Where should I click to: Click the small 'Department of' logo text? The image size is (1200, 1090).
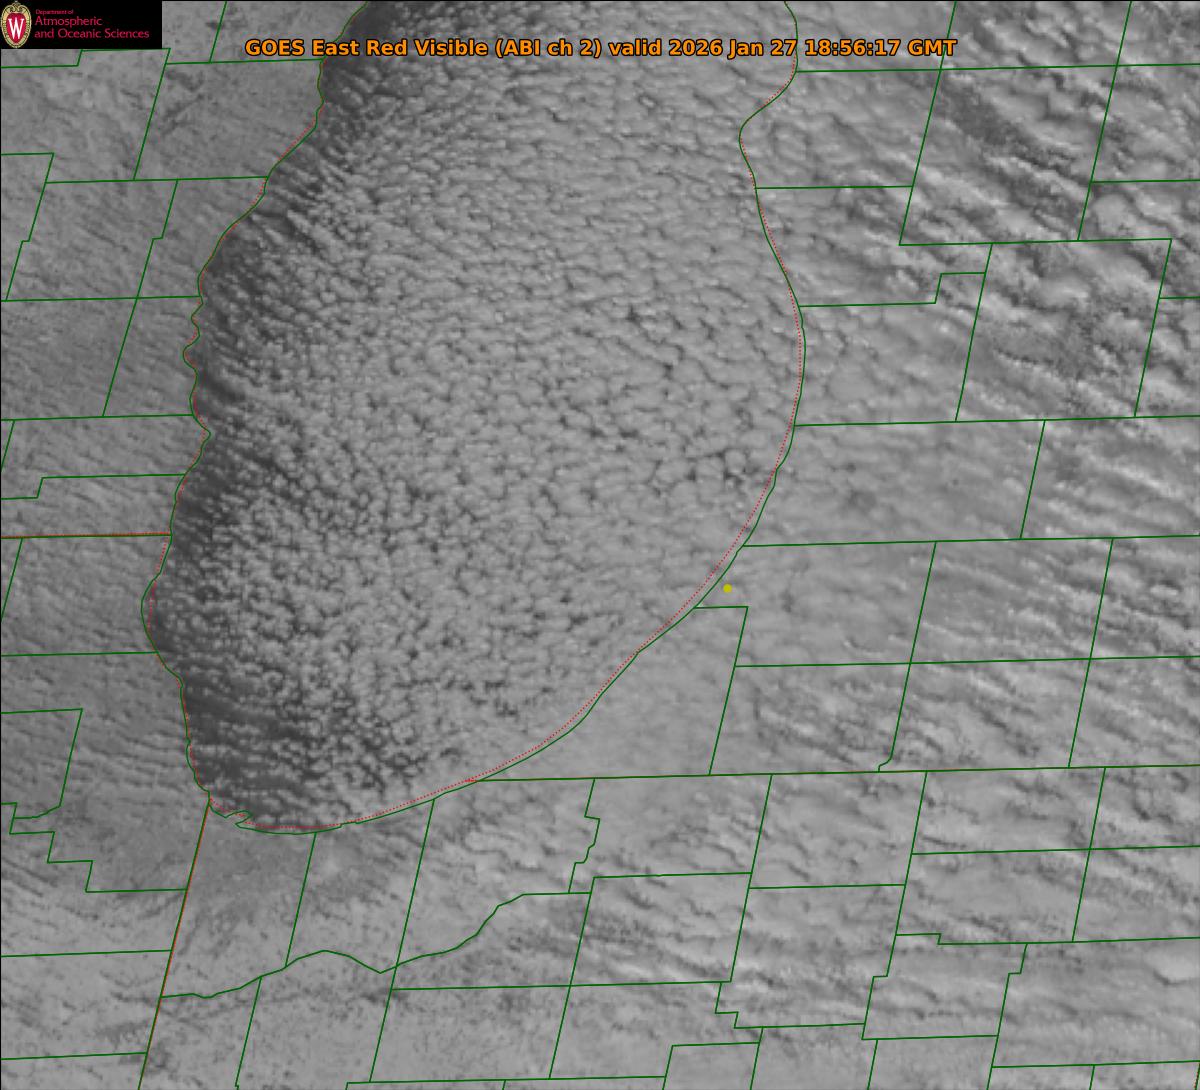pyautogui.click(x=54, y=11)
